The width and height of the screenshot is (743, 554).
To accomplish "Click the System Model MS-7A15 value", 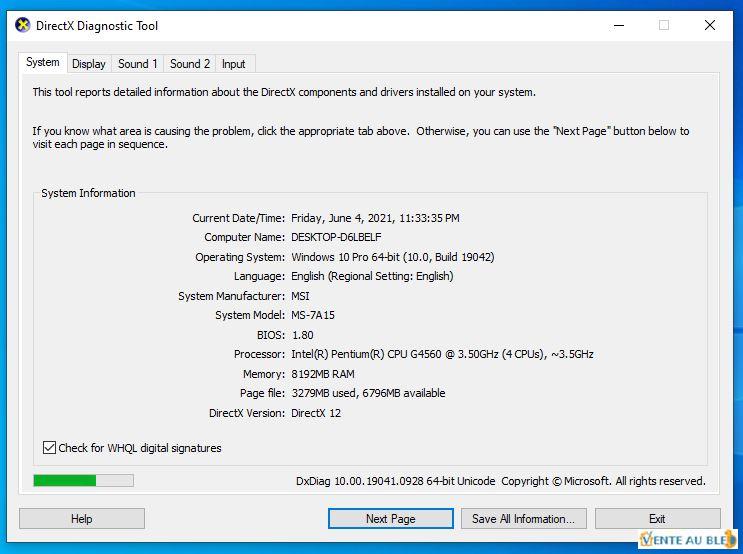I will (x=313, y=315).
